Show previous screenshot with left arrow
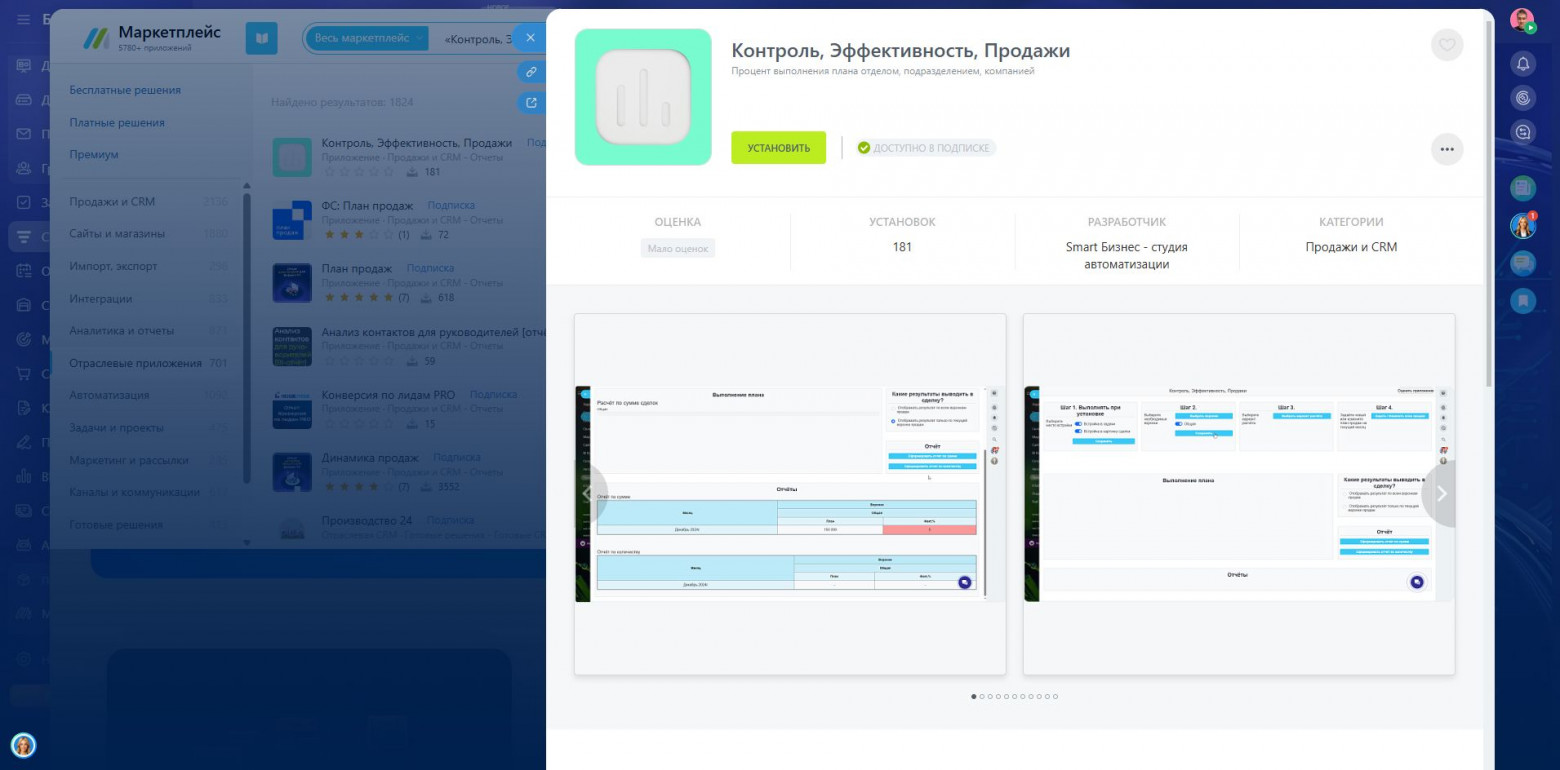Screen dimensions: 1560x770 [x=589, y=493]
